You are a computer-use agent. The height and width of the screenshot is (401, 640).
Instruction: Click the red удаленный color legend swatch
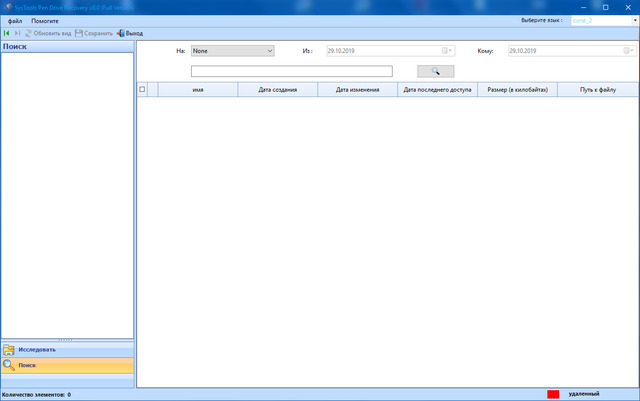click(x=553, y=394)
